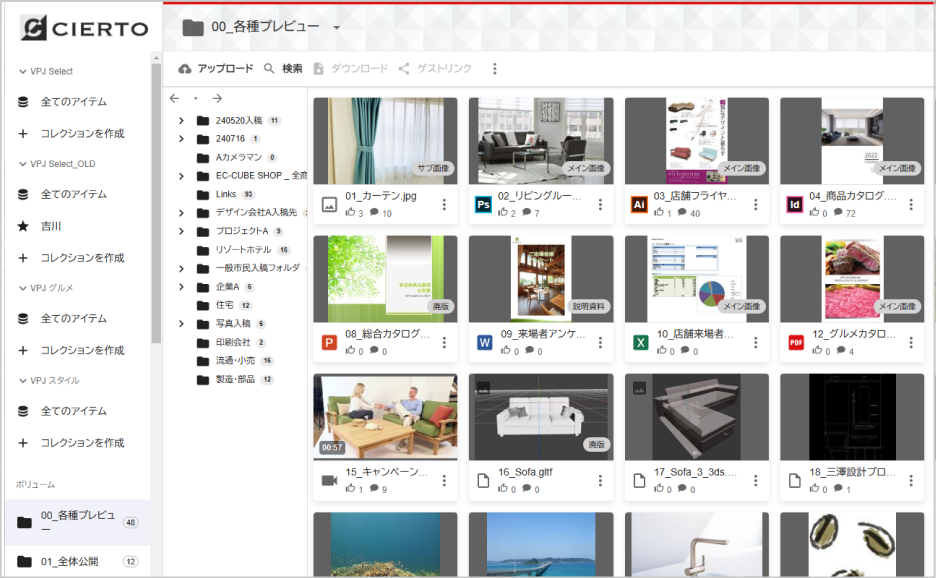
Task: Click the ゲストリンク button
Action: [435, 69]
